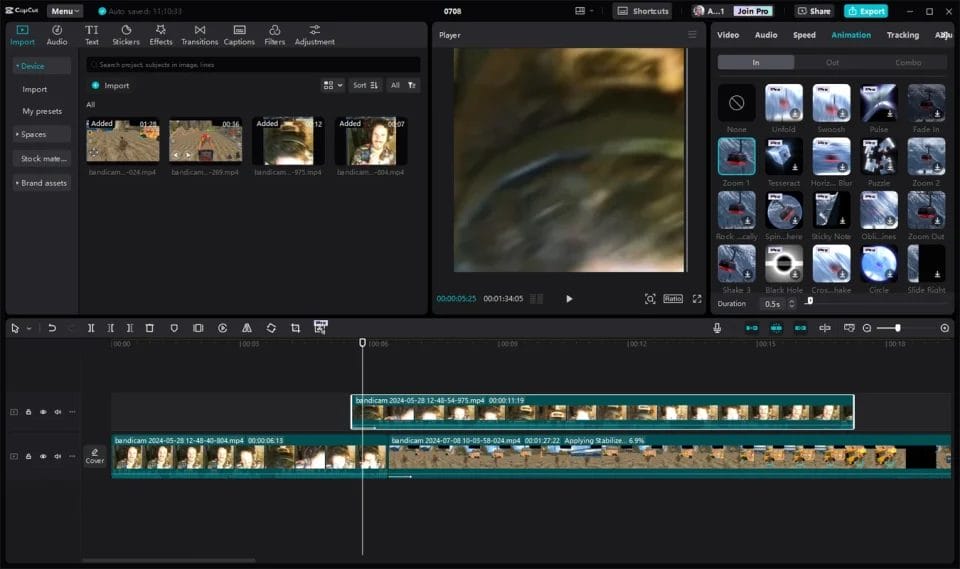Open the Transitions panel
Image resolution: width=960 pixels, height=569 pixels.
[x=199, y=35]
